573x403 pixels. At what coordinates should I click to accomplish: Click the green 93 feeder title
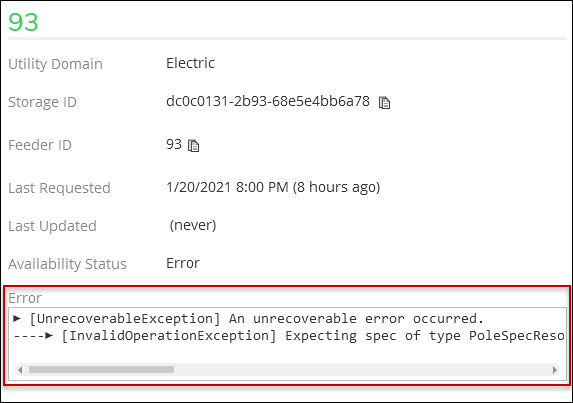click(x=23, y=22)
